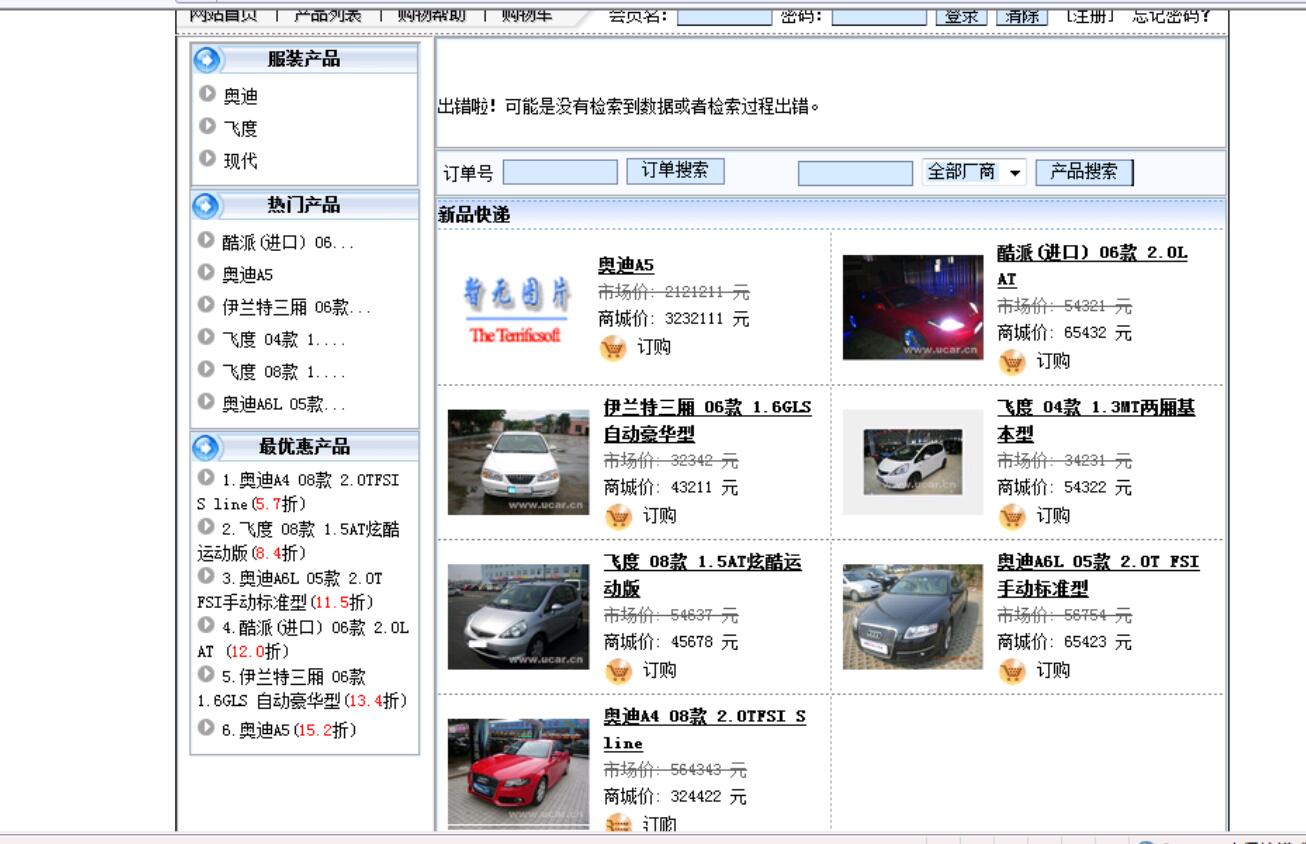Click the car photo for 飞度 04款 1.3MT
This screenshot has width=1306, height=844.
913,463
